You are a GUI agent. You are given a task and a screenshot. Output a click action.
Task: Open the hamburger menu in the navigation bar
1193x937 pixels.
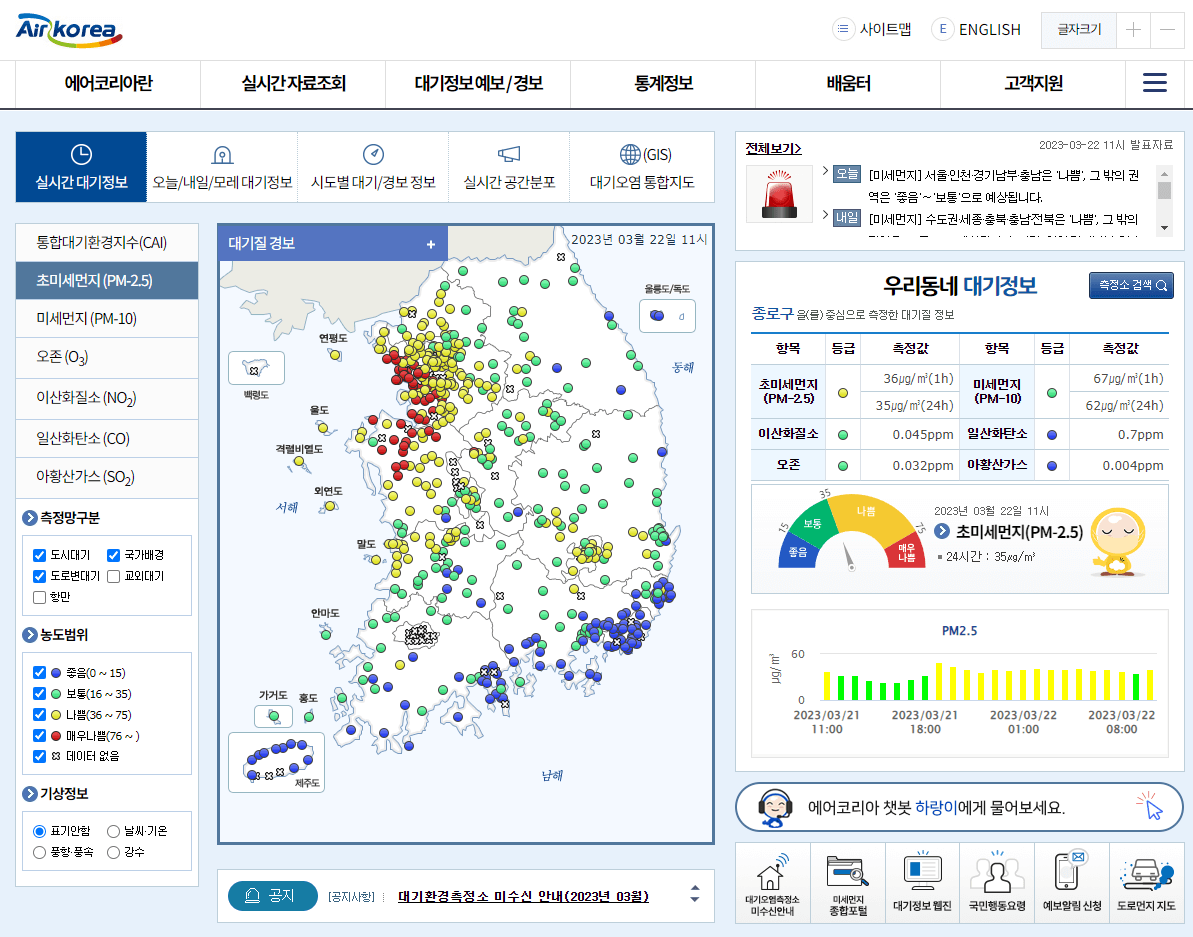[1156, 83]
